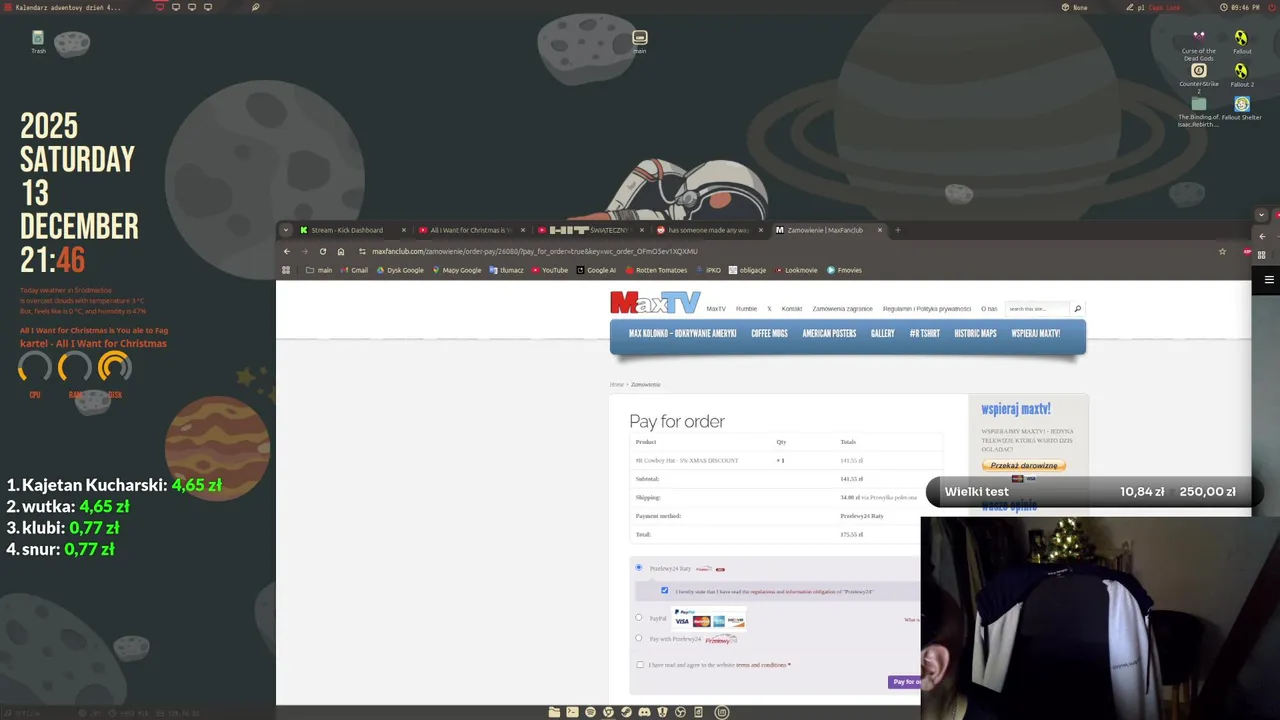
Task: Open Rotten Tomatoes bookmark
Action: 656,270
